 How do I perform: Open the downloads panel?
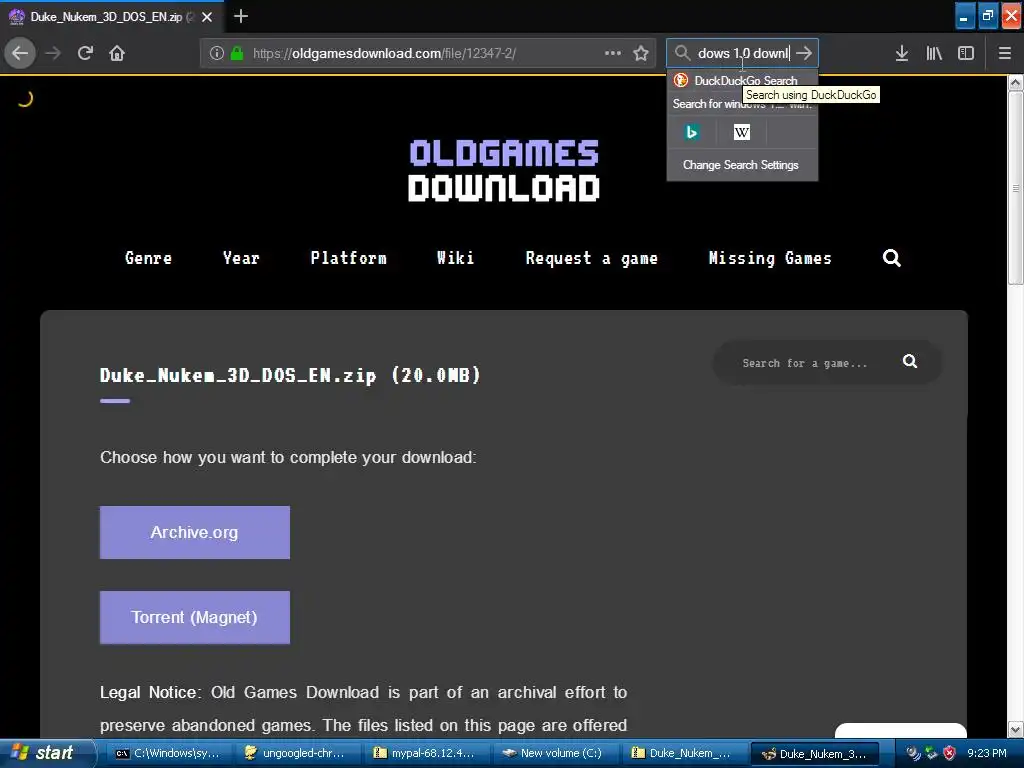tap(902, 53)
